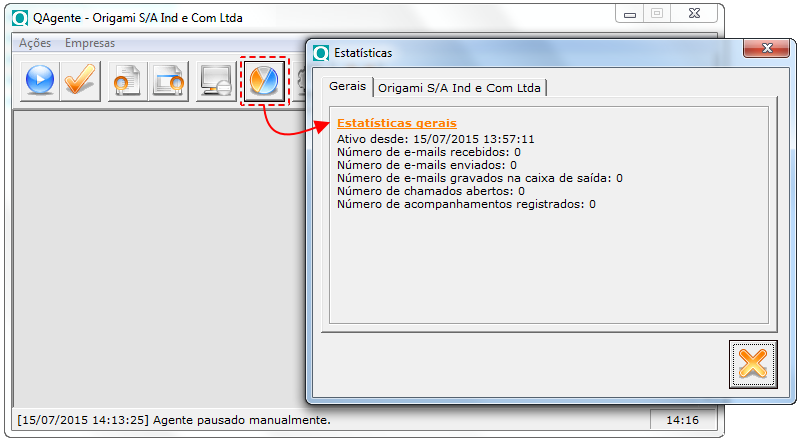Screen dimensions: 801x442
Task: Click 'Número de chamados abertos: 0' line
Action: (x=431, y=191)
